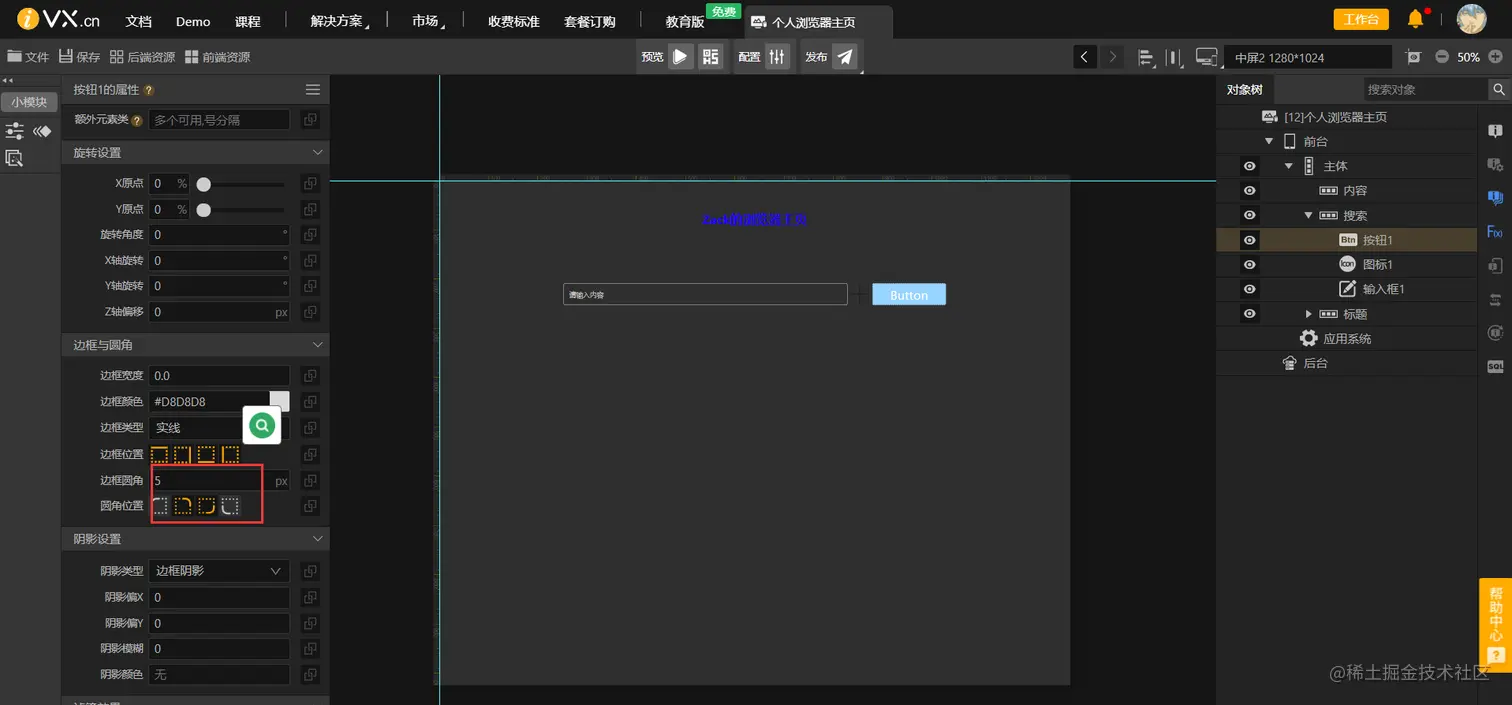This screenshot has height=705, width=1512.
Task: Open the distribute spacing tool
Action: (x=1175, y=57)
